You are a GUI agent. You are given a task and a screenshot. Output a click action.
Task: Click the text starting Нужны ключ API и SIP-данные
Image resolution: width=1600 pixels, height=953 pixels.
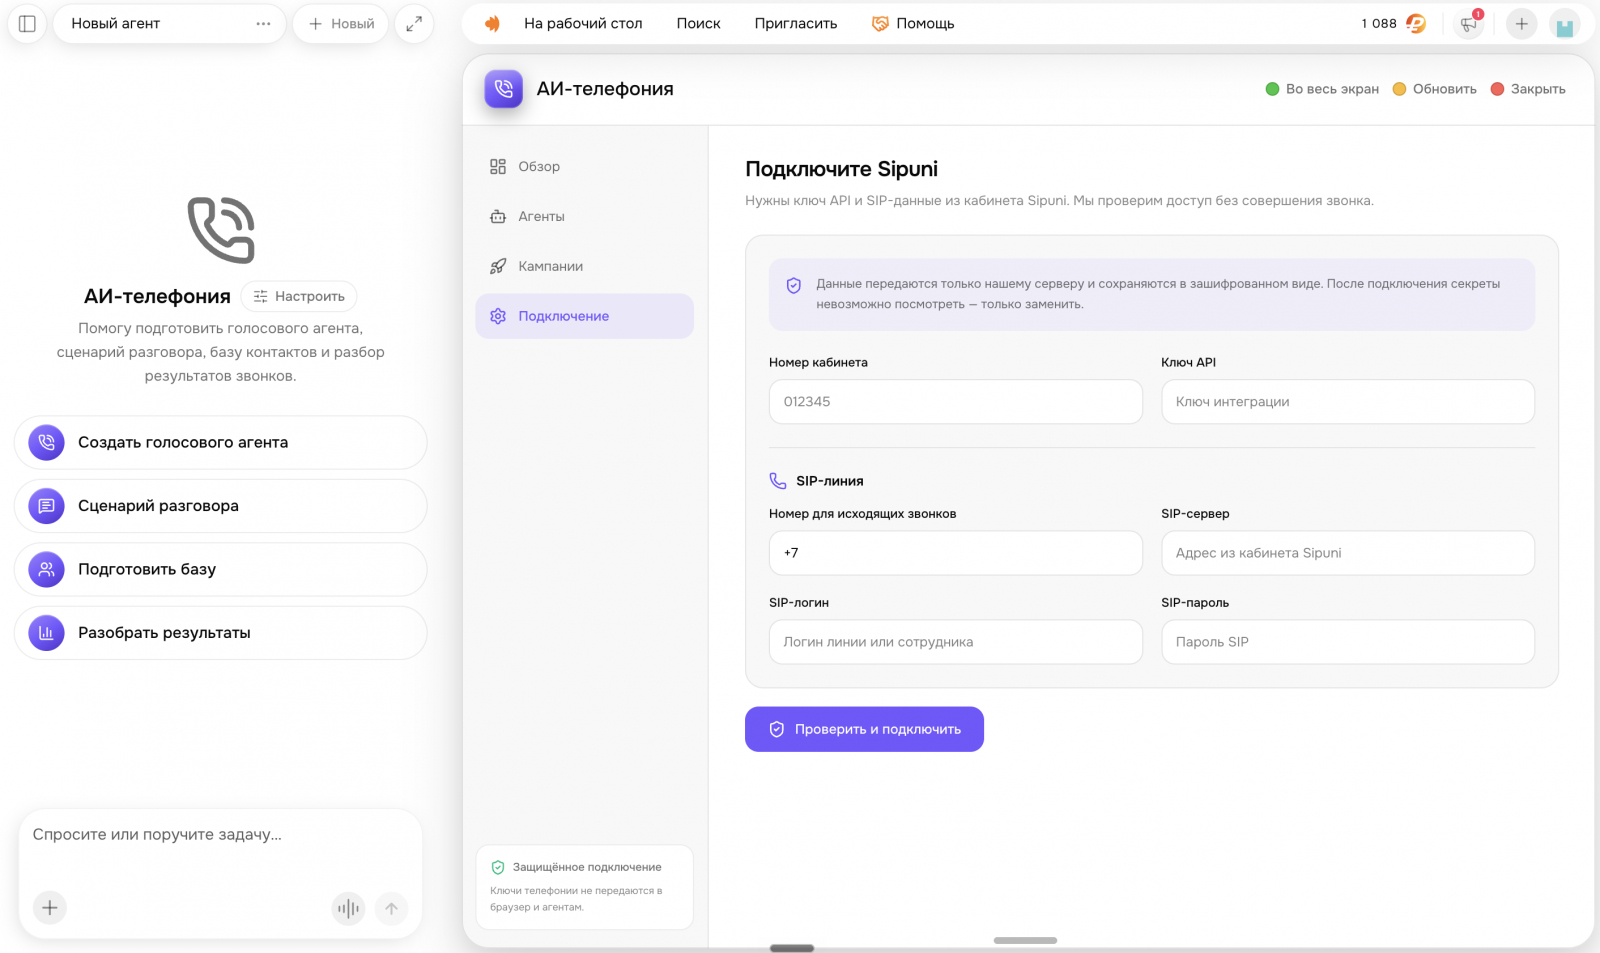click(1059, 201)
